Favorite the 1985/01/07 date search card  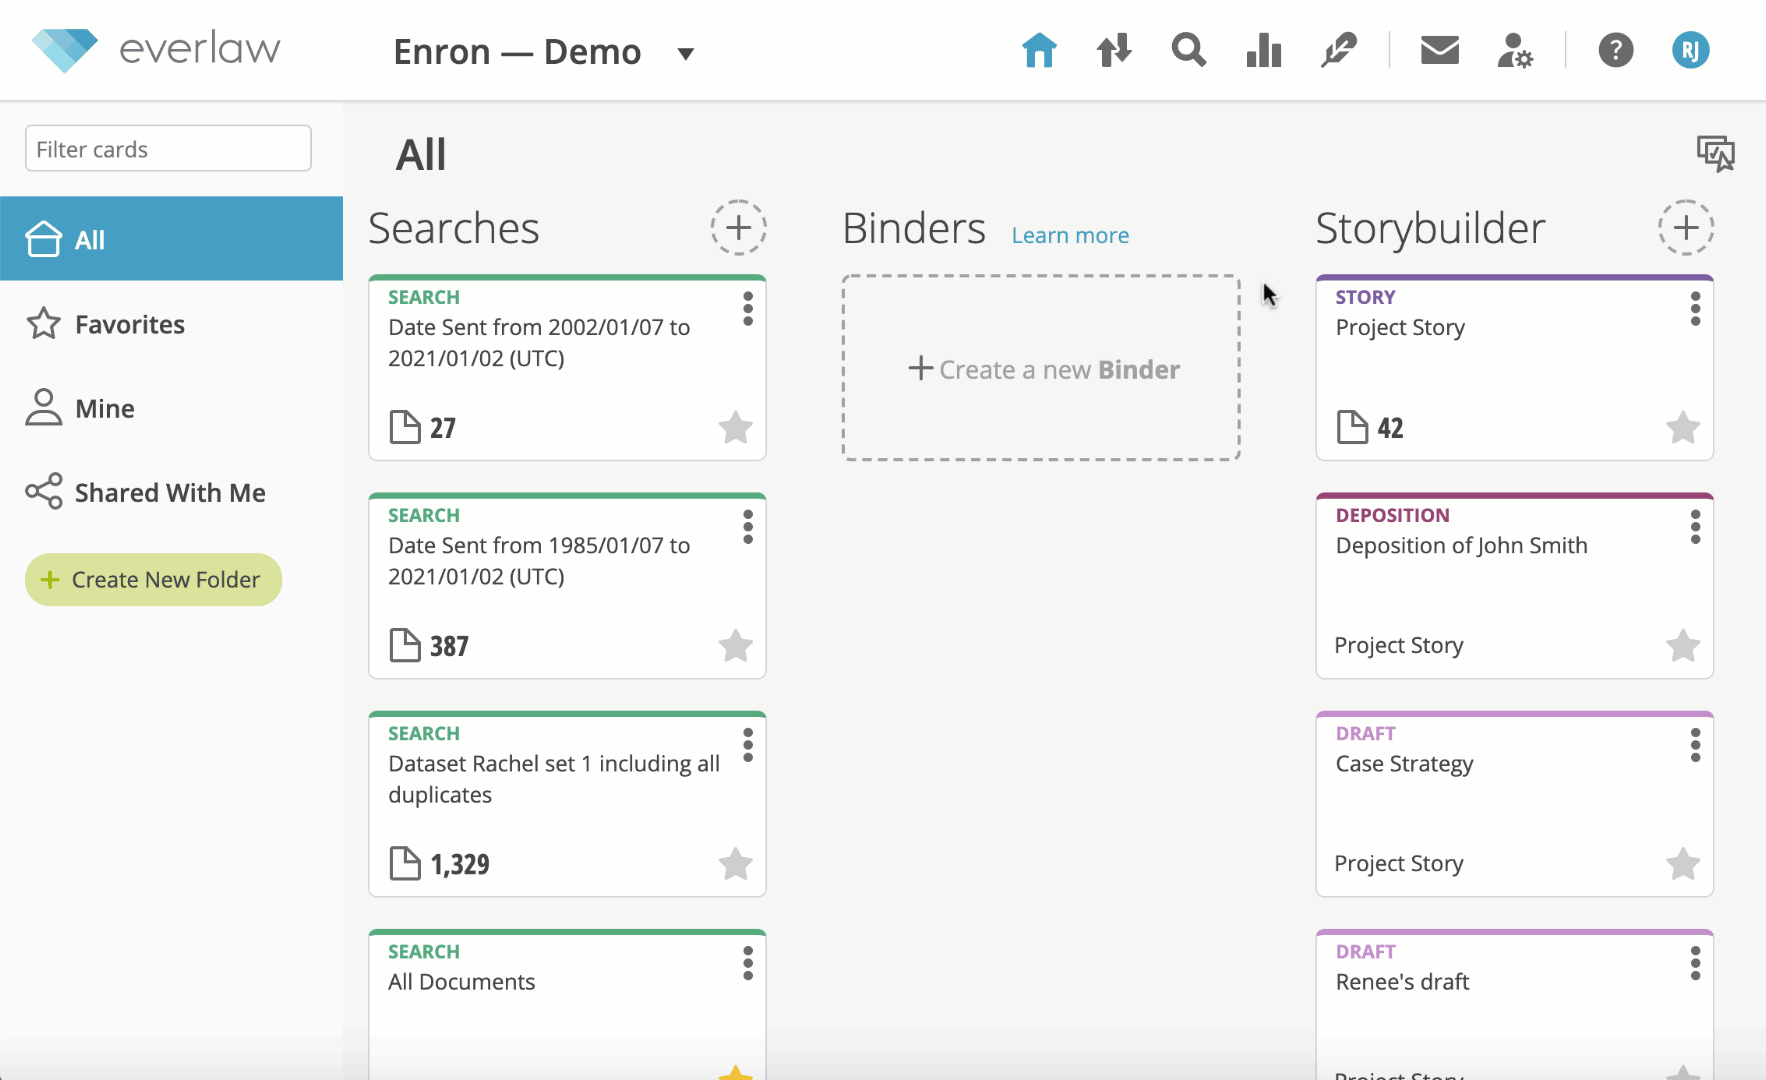coord(736,646)
